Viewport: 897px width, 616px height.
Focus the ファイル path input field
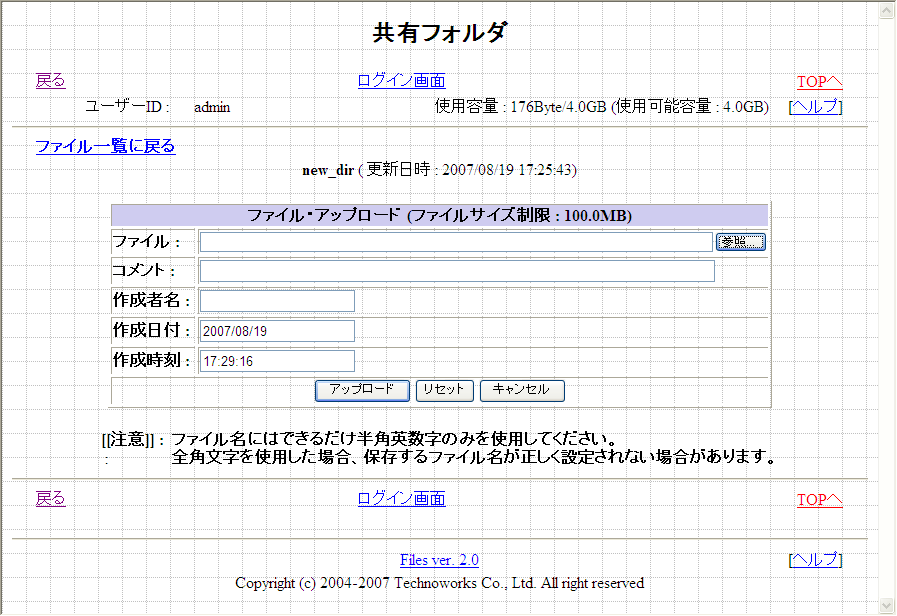(x=455, y=242)
